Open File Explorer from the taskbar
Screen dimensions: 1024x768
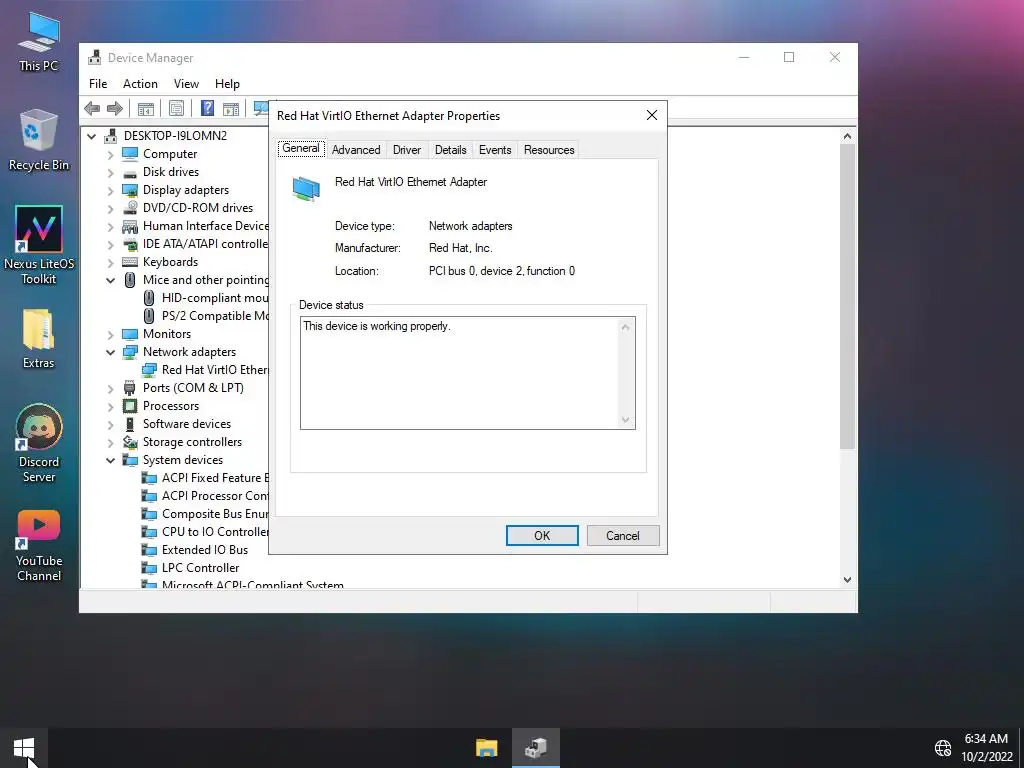point(487,748)
